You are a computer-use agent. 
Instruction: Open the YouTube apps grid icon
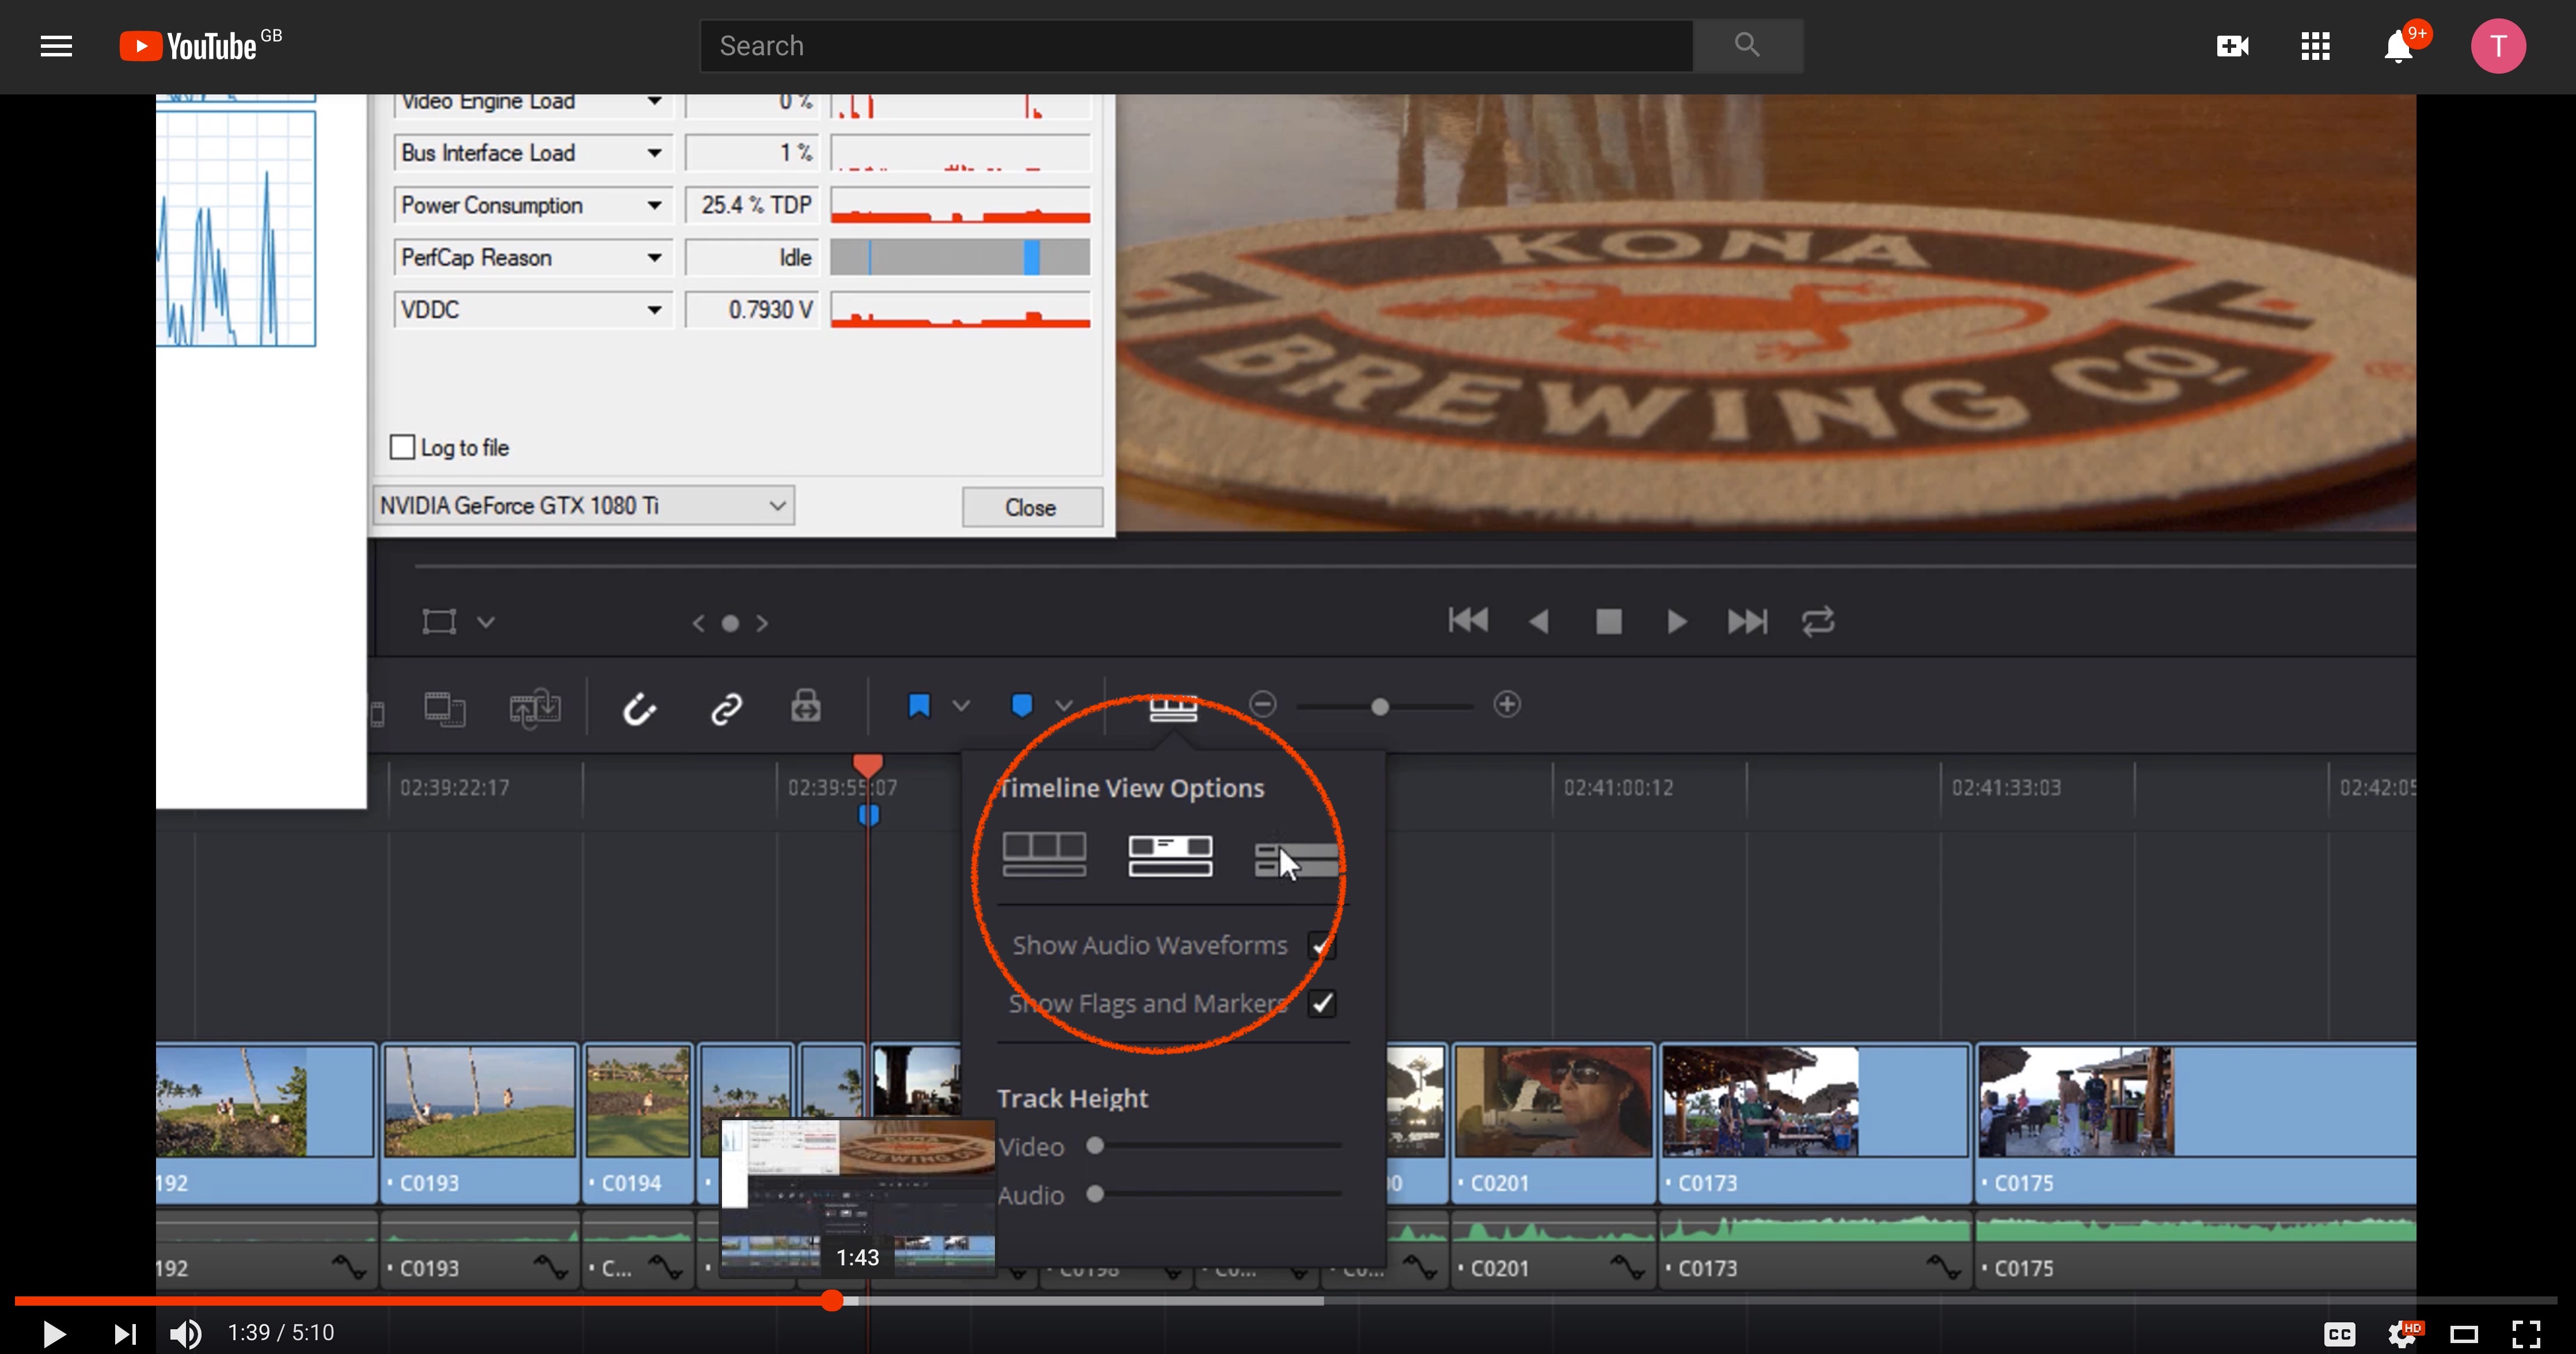2315,46
